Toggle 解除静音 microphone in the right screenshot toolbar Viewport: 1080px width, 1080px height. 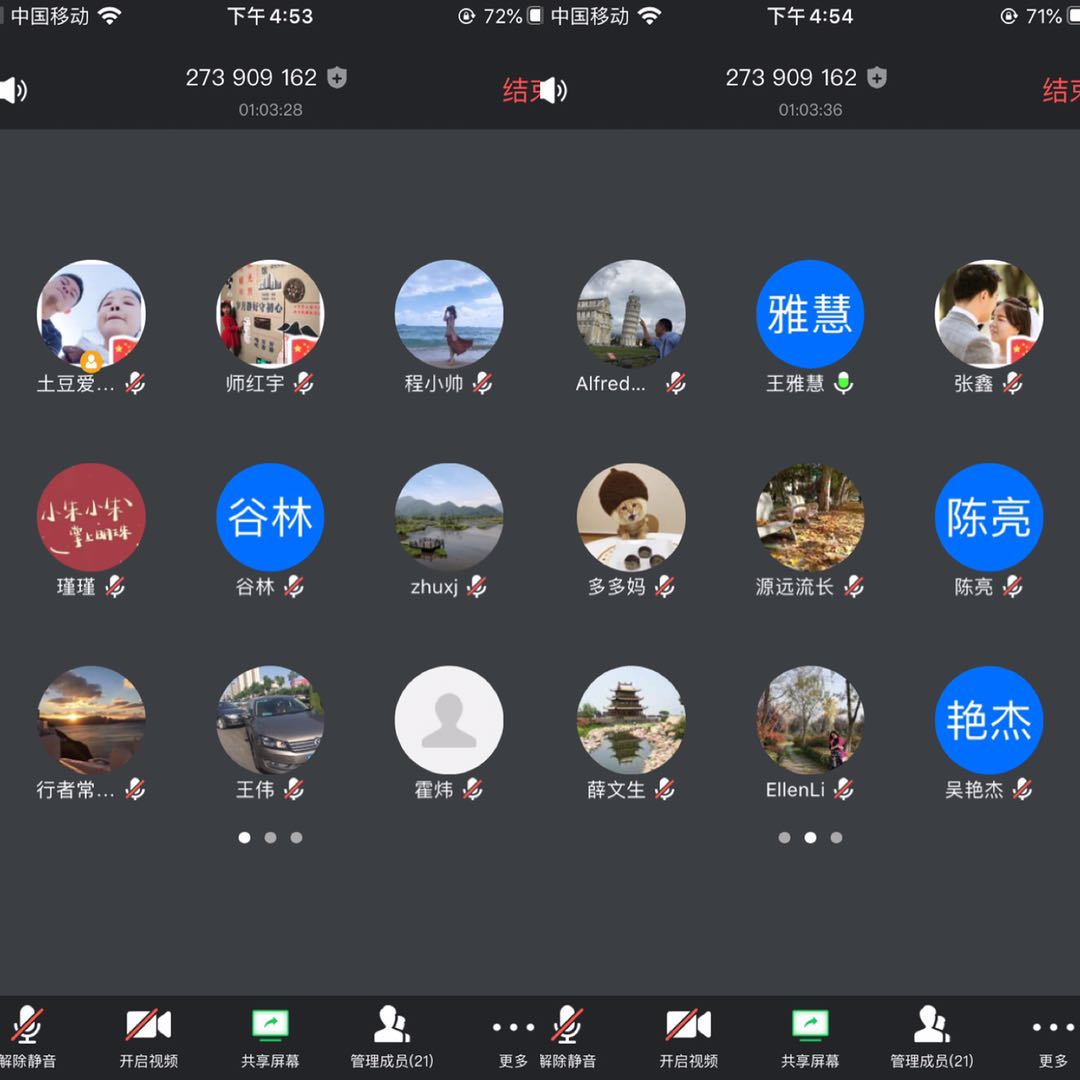coord(568,1036)
